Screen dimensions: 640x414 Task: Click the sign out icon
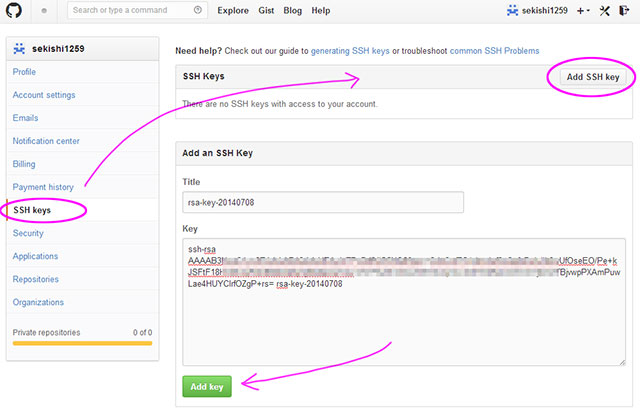[x=624, y=10]
